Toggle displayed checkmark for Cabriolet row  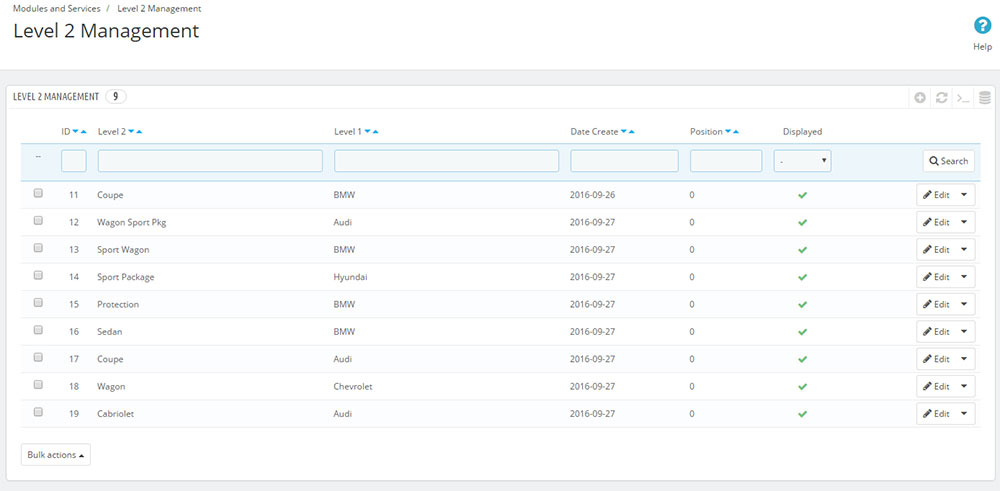[x=802, y=414]
